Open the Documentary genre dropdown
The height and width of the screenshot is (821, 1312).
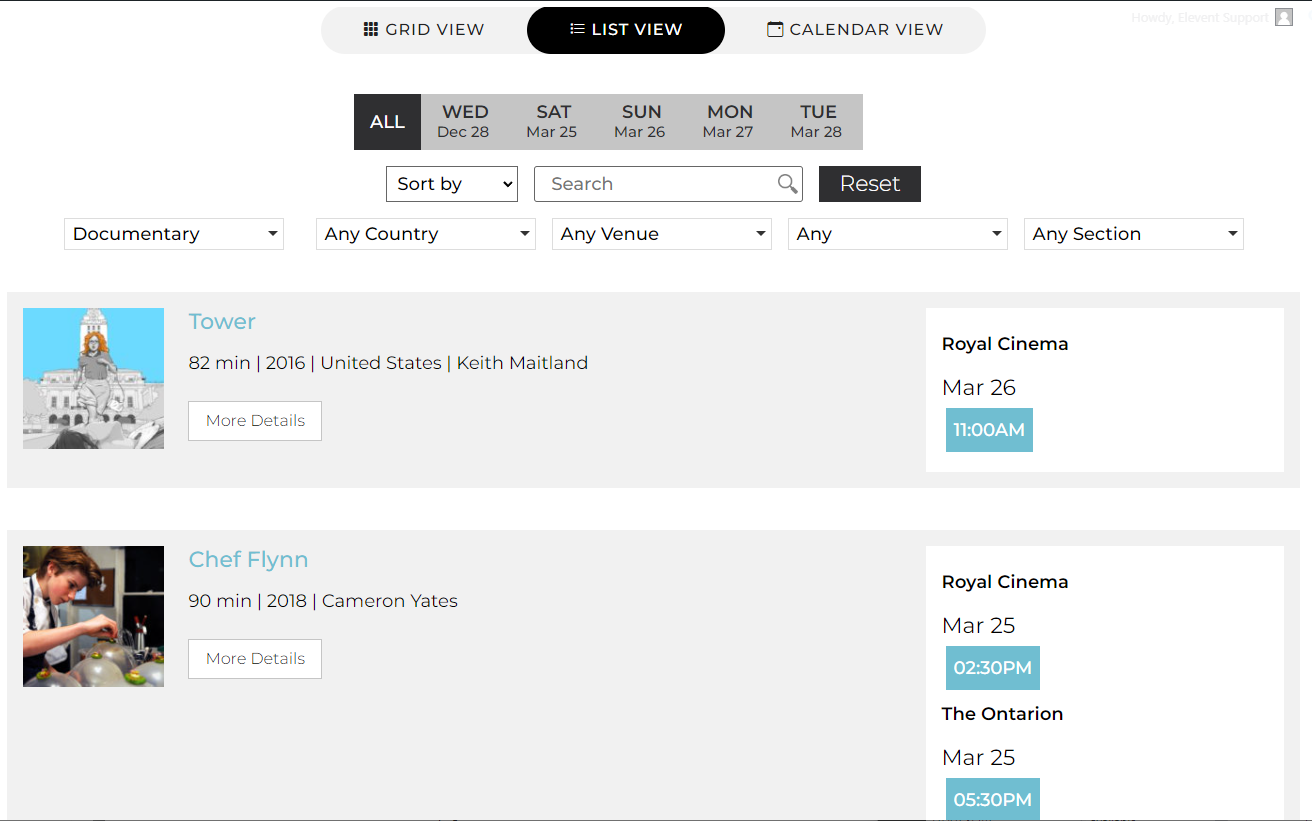(174, 234)
